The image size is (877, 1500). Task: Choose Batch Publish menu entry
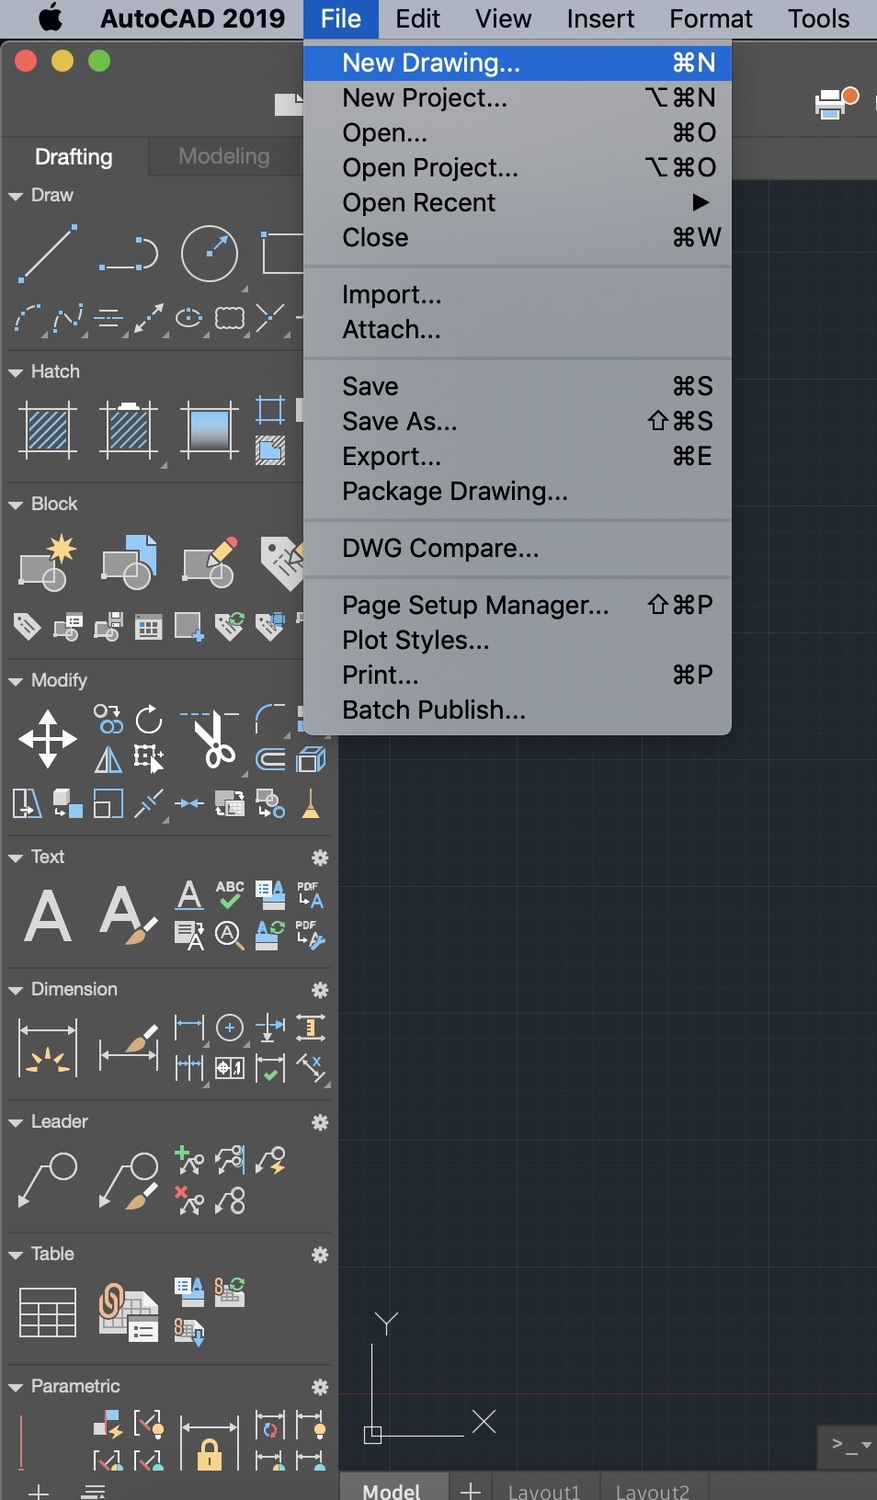(x=517, y=711)
